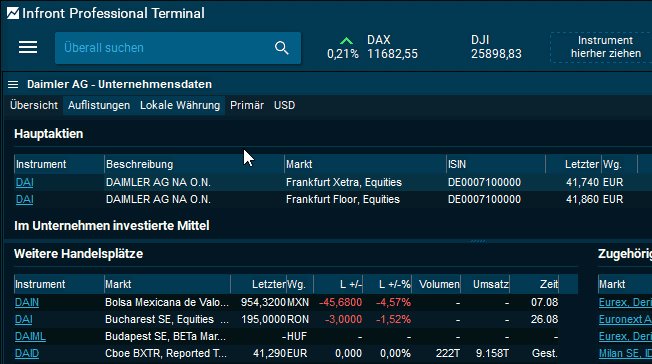Click the search magnifier icon
Screen dimensions: 652x364
[x=282, y=48]
